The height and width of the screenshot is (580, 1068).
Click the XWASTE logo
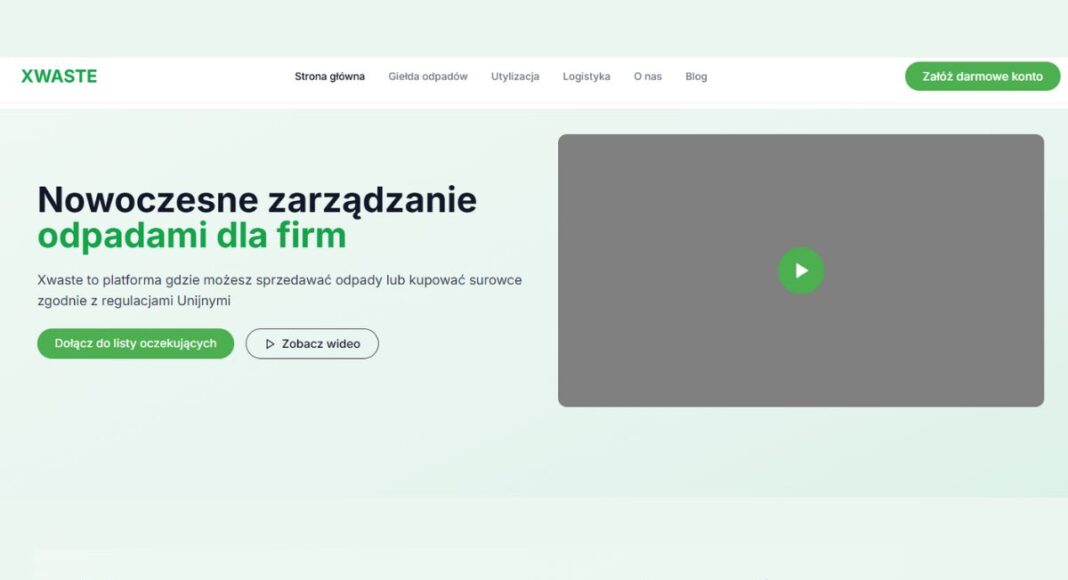click(59, 76)
